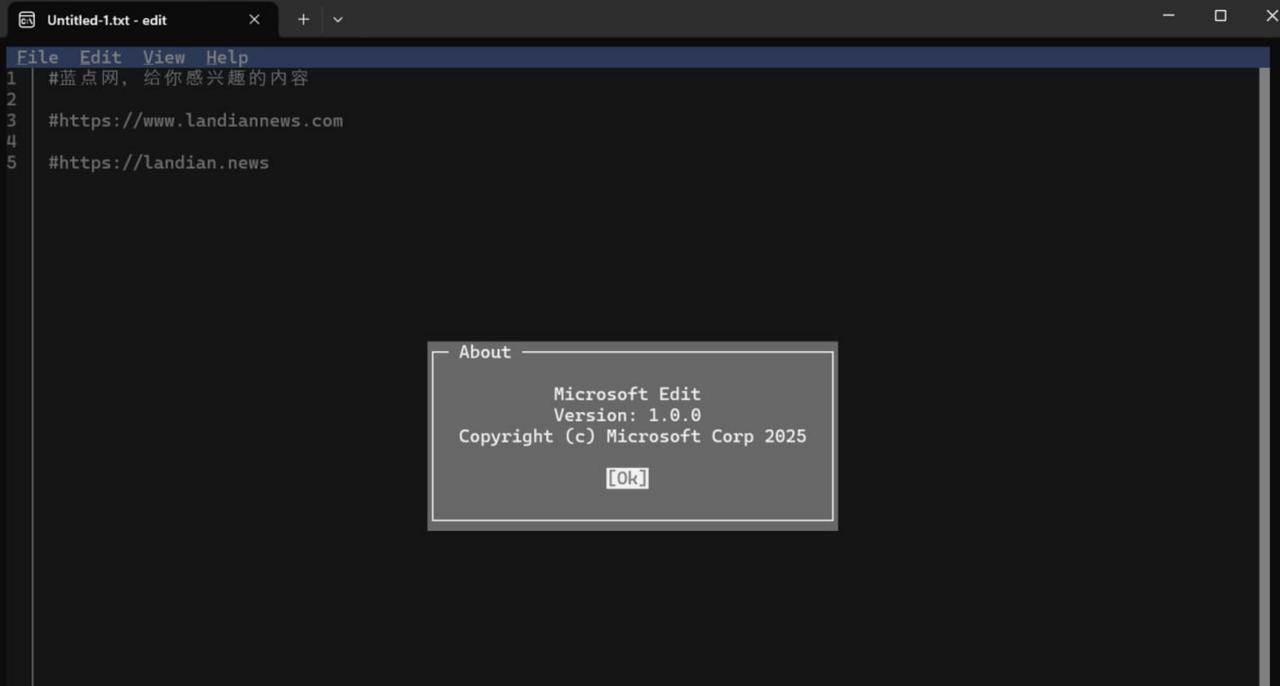Click the terminal icon in tab
1280x686 pixels.
(x=27, y=19)
